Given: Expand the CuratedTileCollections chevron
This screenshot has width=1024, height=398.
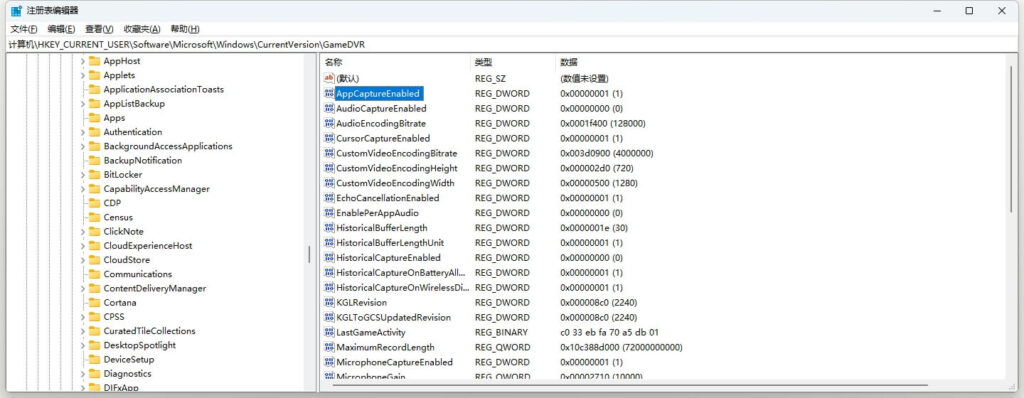Looking at the screenshot, I should (x=83, y=331).
